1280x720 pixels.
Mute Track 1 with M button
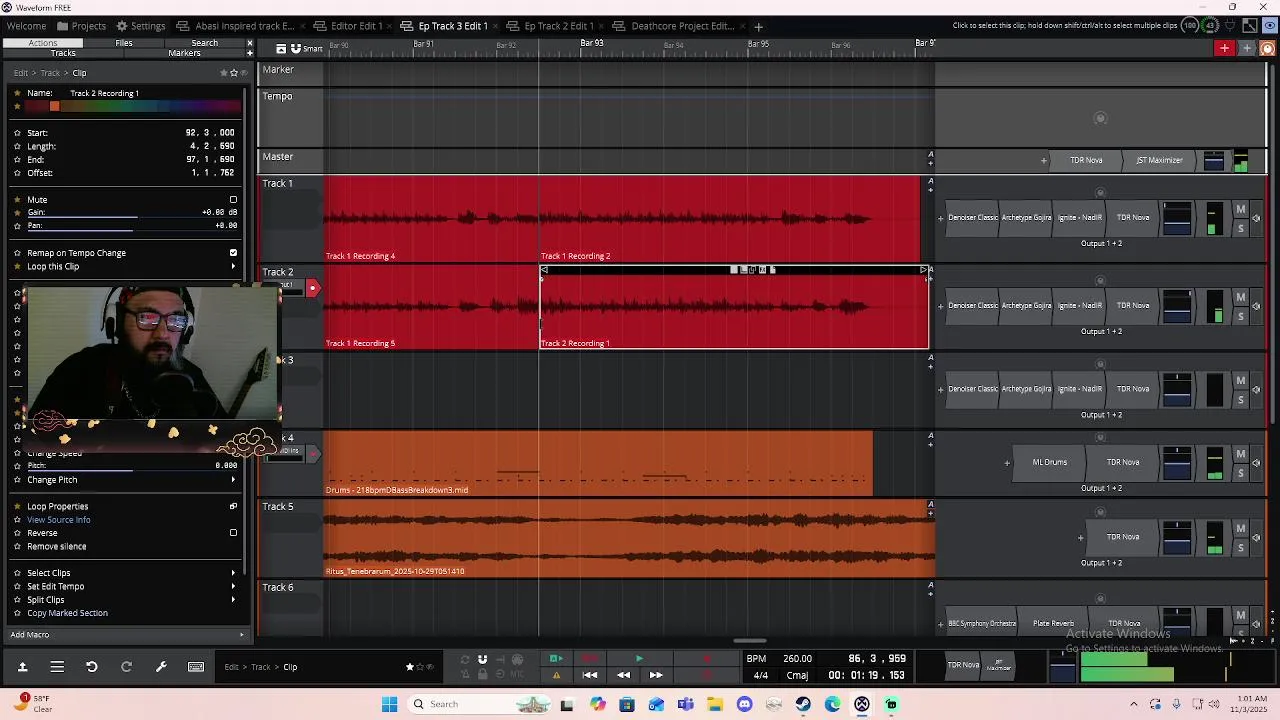1241,209
